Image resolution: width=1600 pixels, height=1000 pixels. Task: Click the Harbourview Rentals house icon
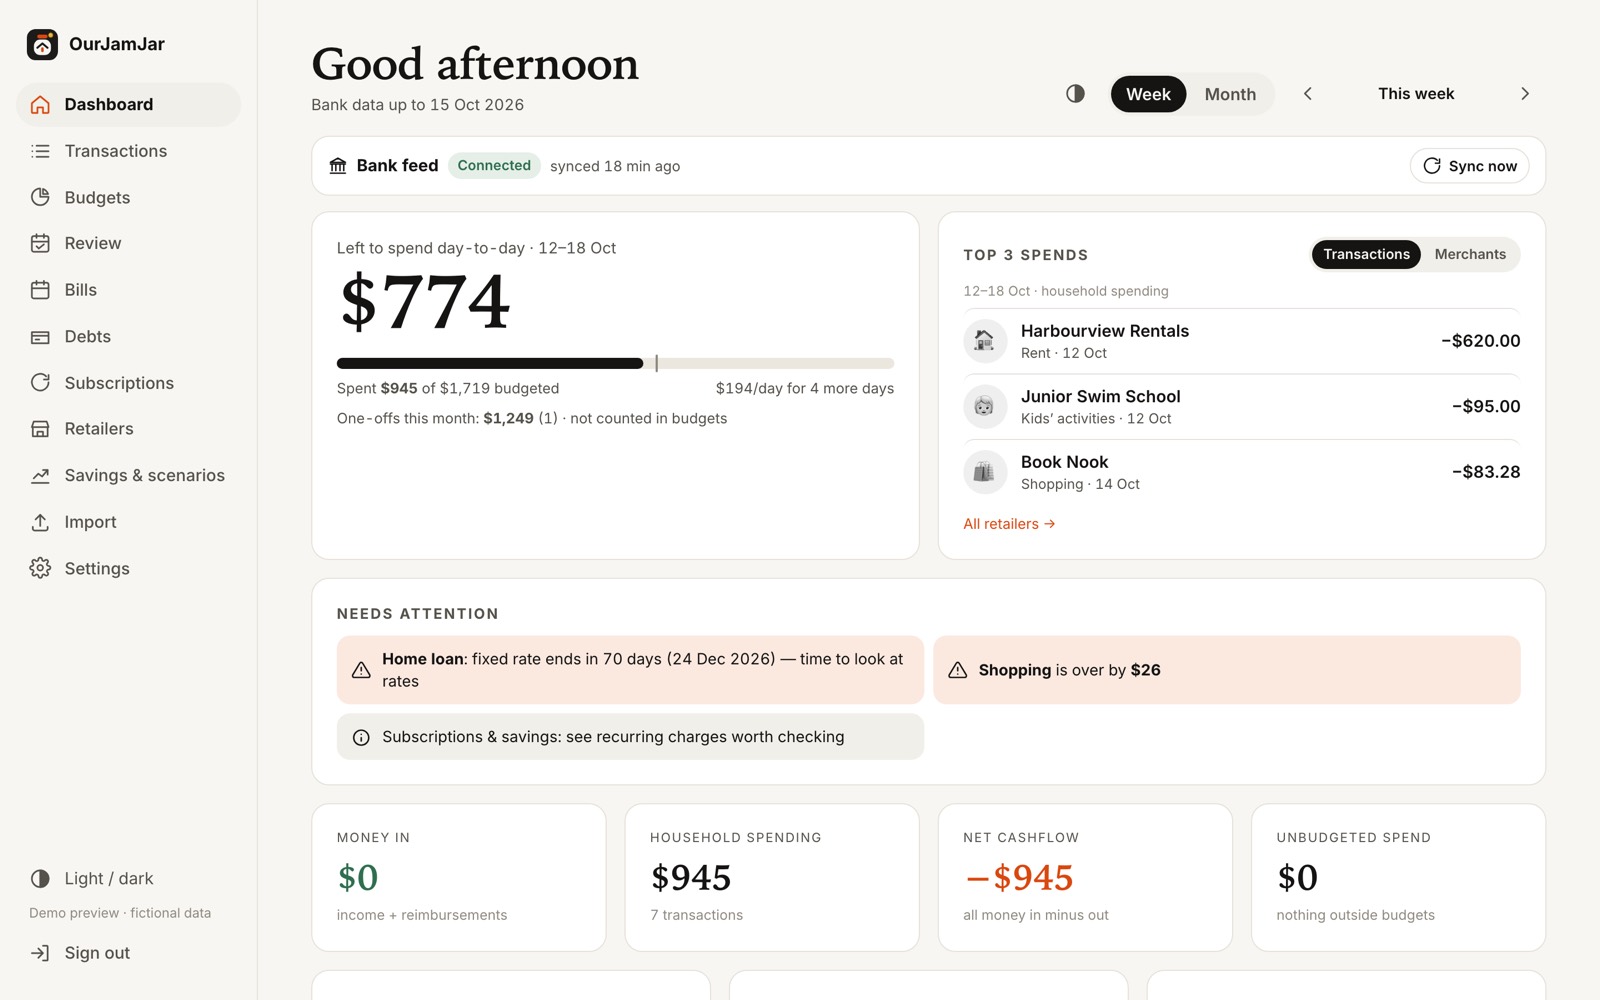pos(985,341)
